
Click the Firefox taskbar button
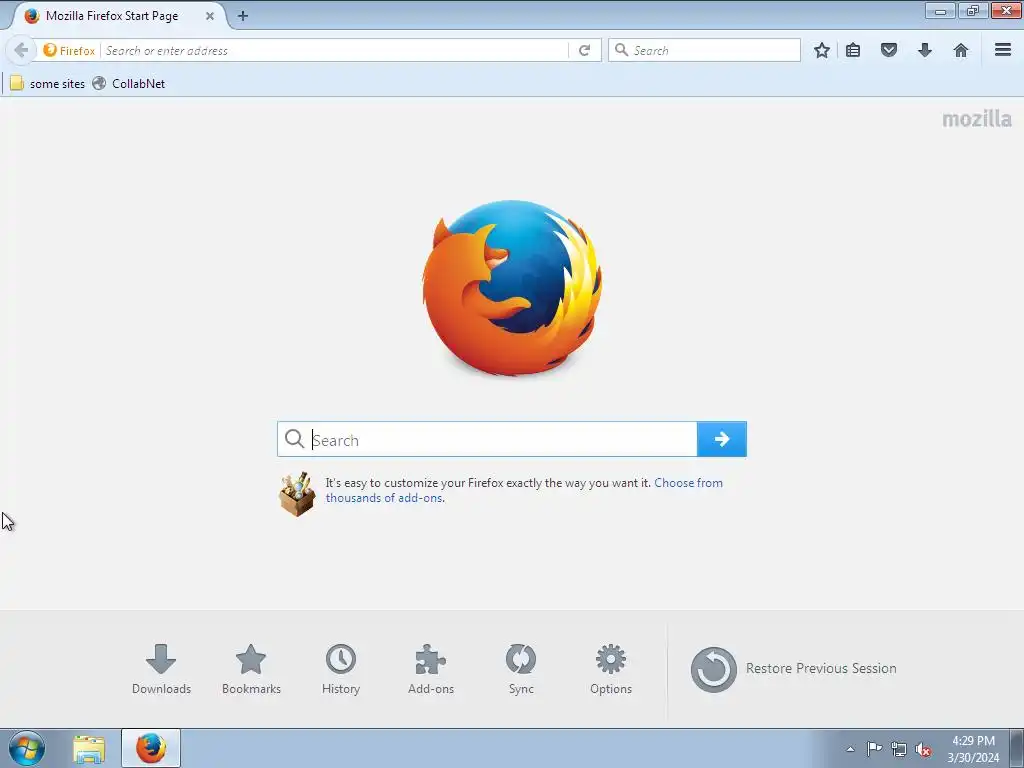(151, 748)
